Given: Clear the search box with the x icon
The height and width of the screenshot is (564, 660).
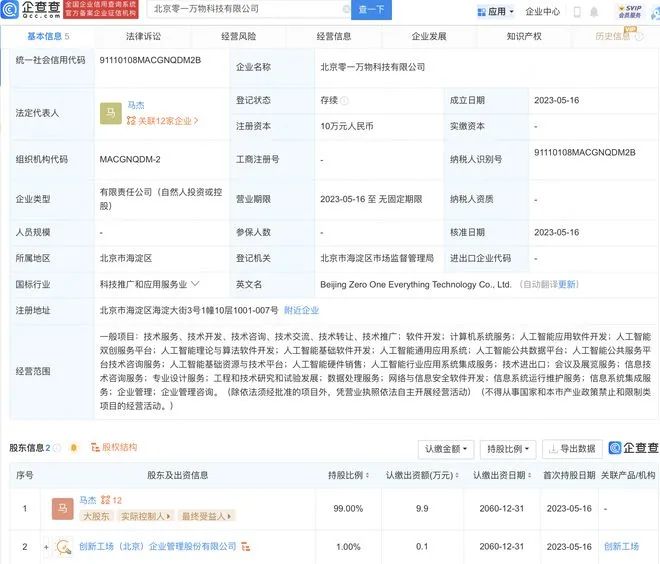Looking at the screenshot, I should [x=346, y=9].
